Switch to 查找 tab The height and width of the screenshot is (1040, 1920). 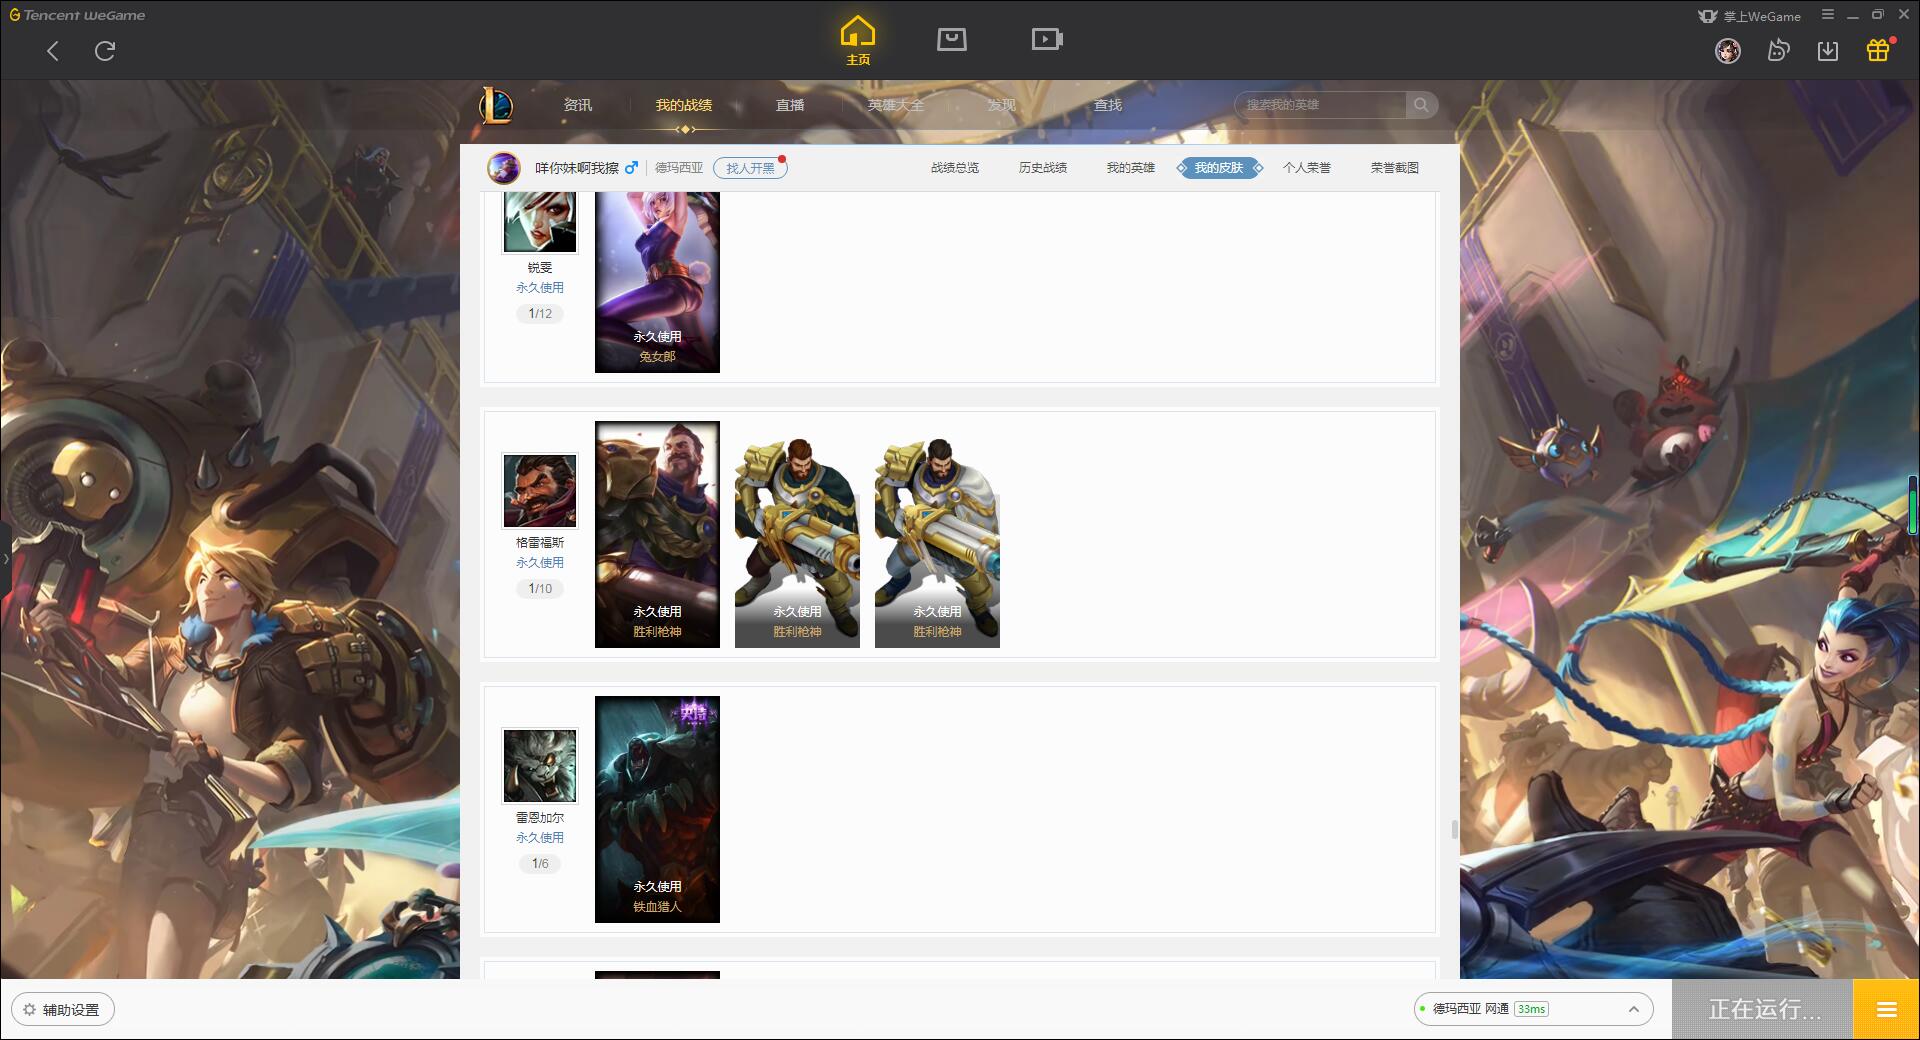(1108, 105)
